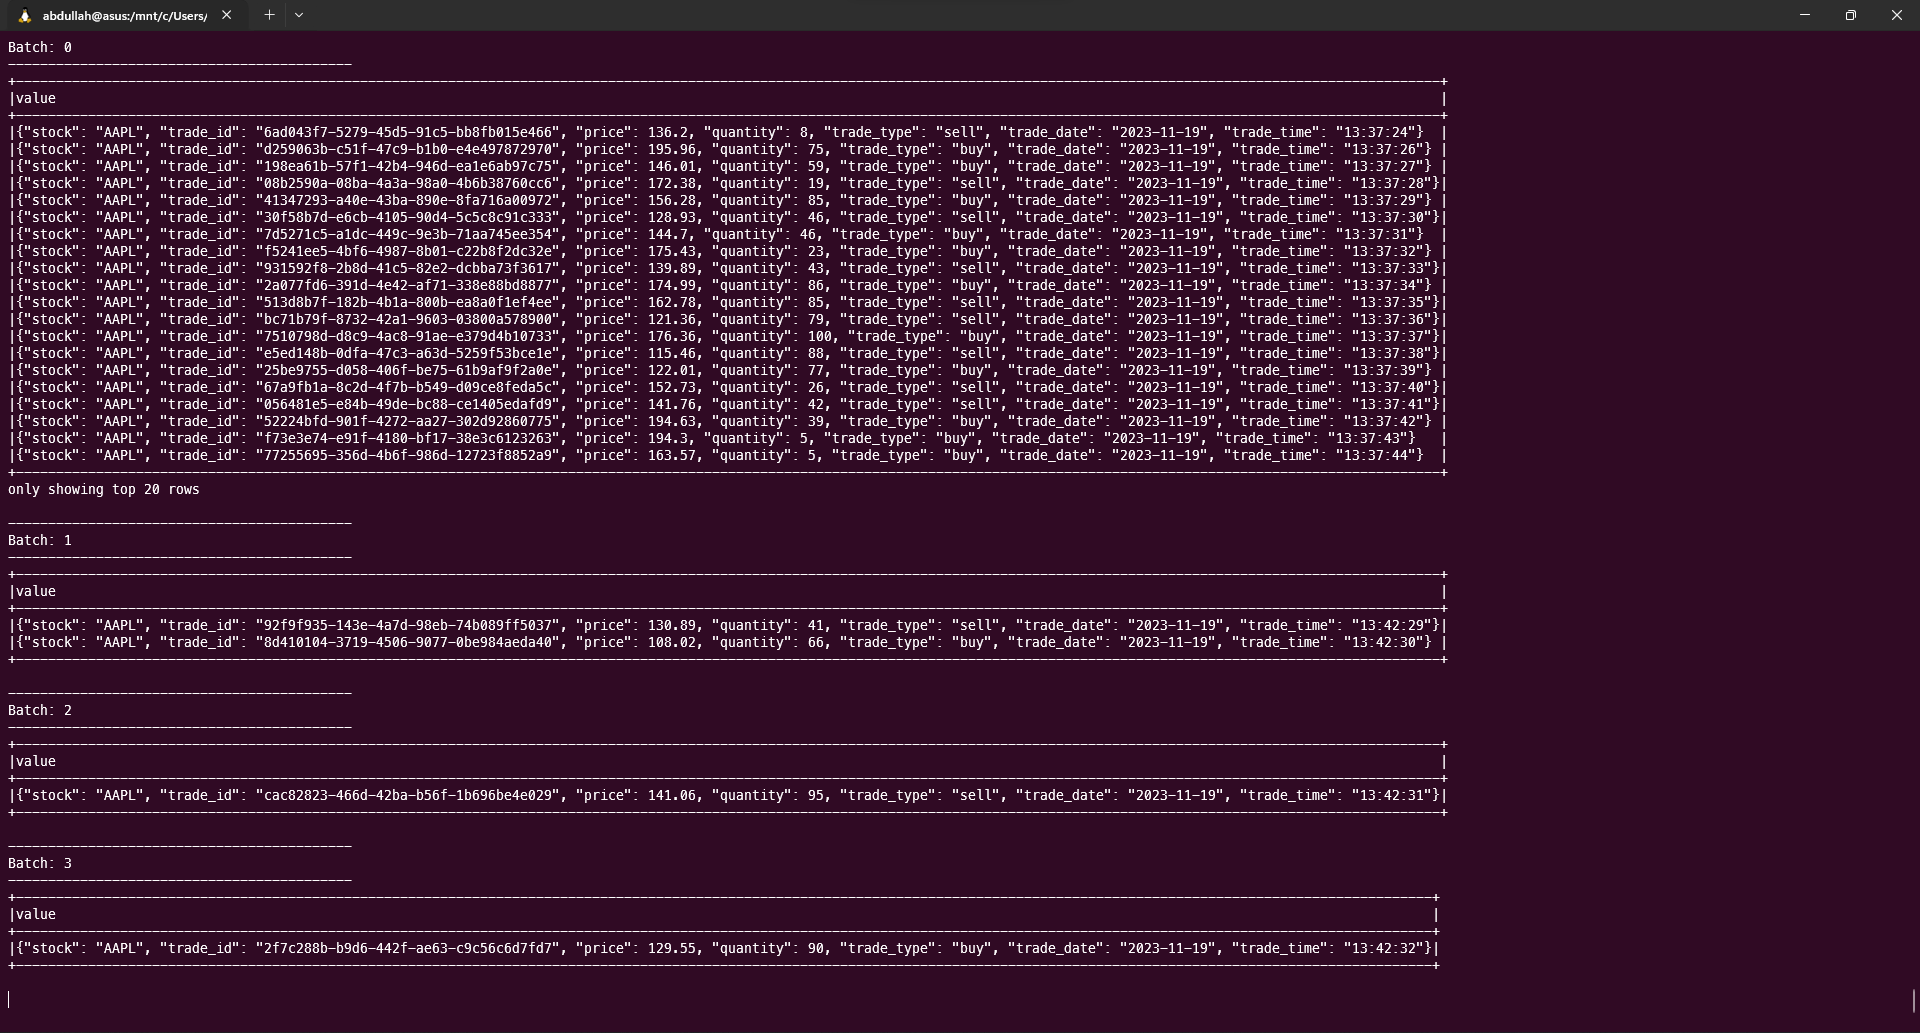Click the "Batch: 0" heading text
Screen dimensions: 1920x1033
pyautogui.click(x=40, y=47)
